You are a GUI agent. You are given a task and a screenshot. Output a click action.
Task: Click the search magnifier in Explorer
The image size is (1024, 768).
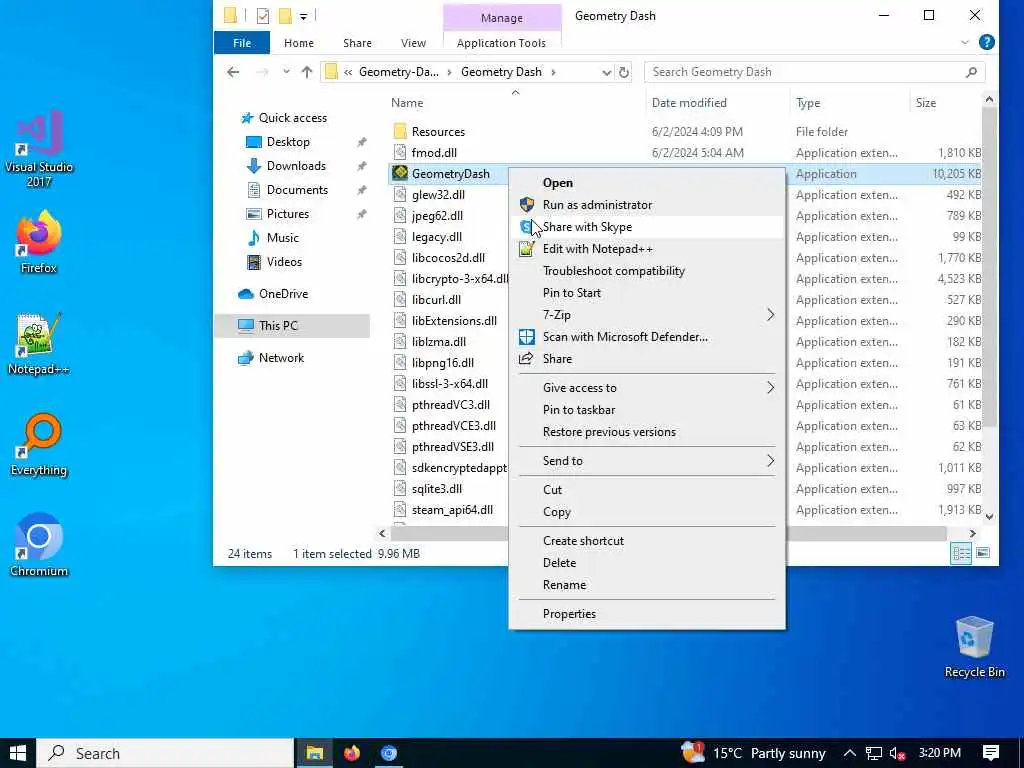pos(971,72)
